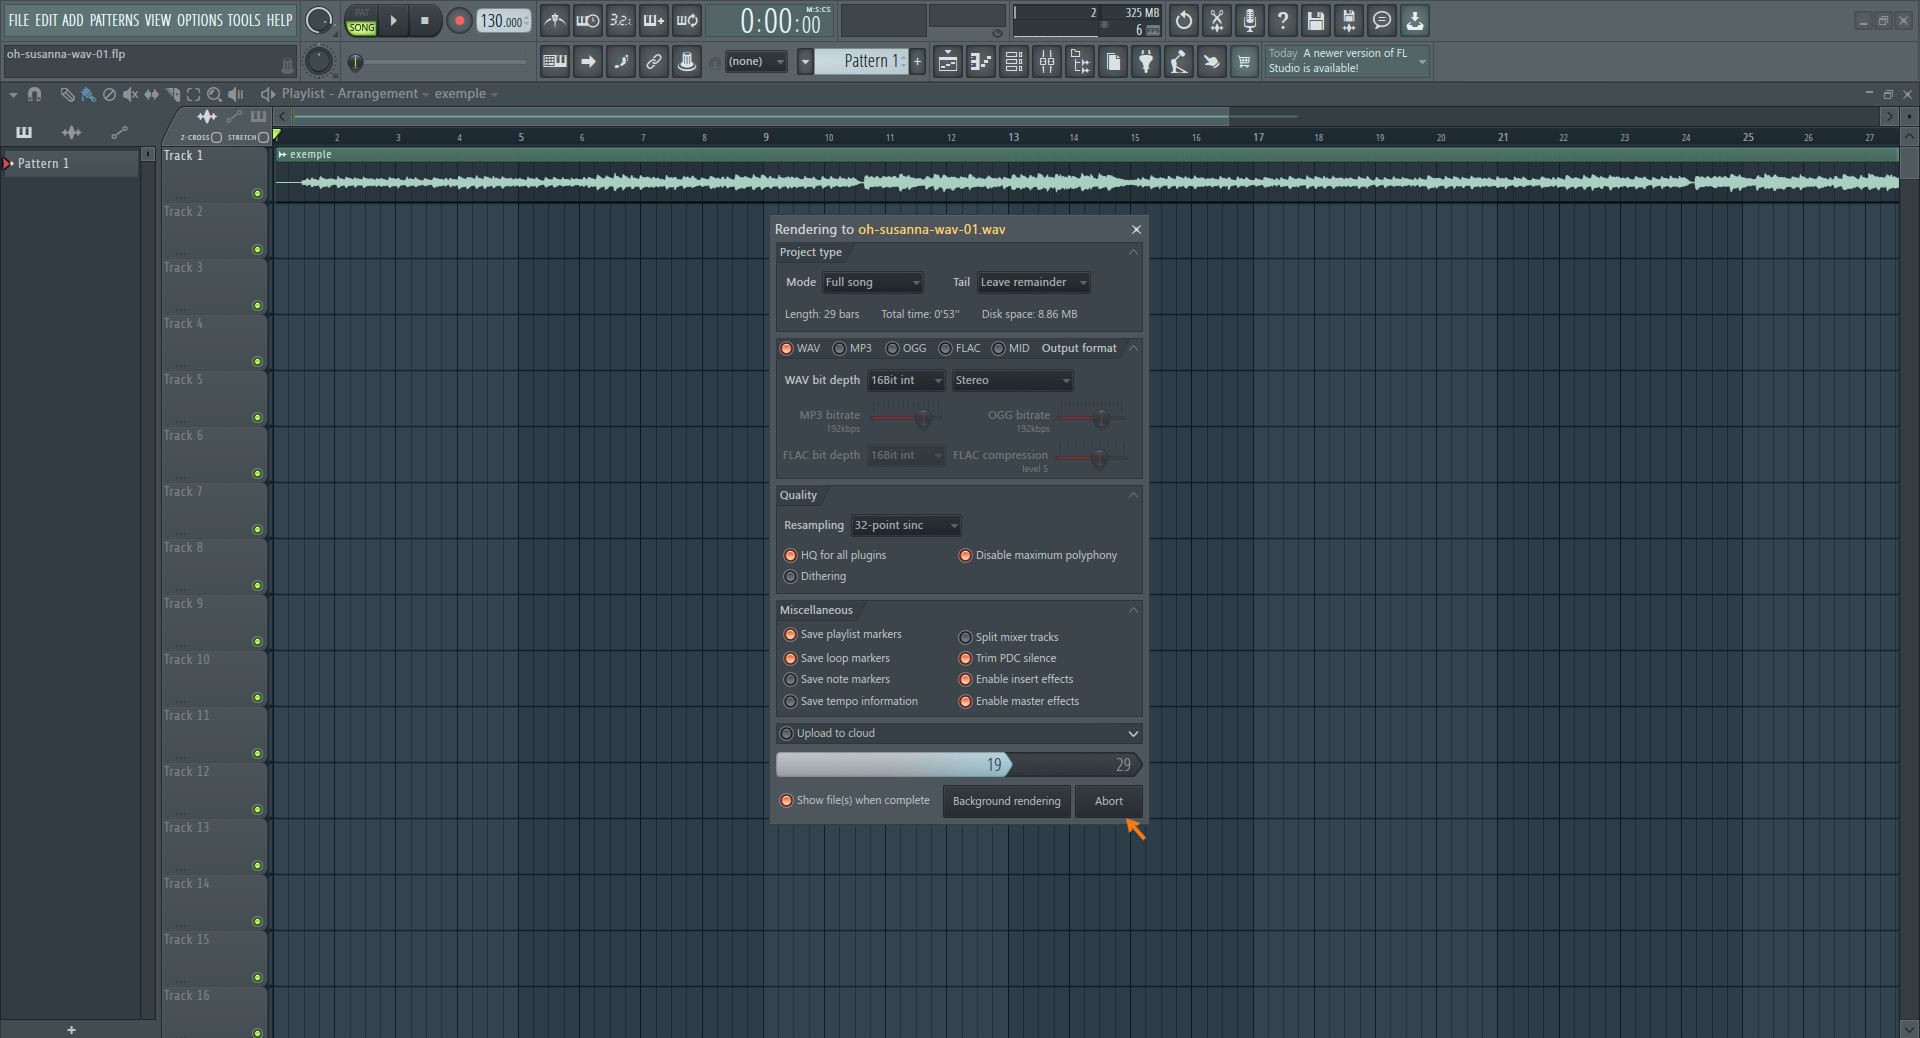1920x1038 pixels.
Task: Select the playlist zoom tool
Action: pos(214,94)
